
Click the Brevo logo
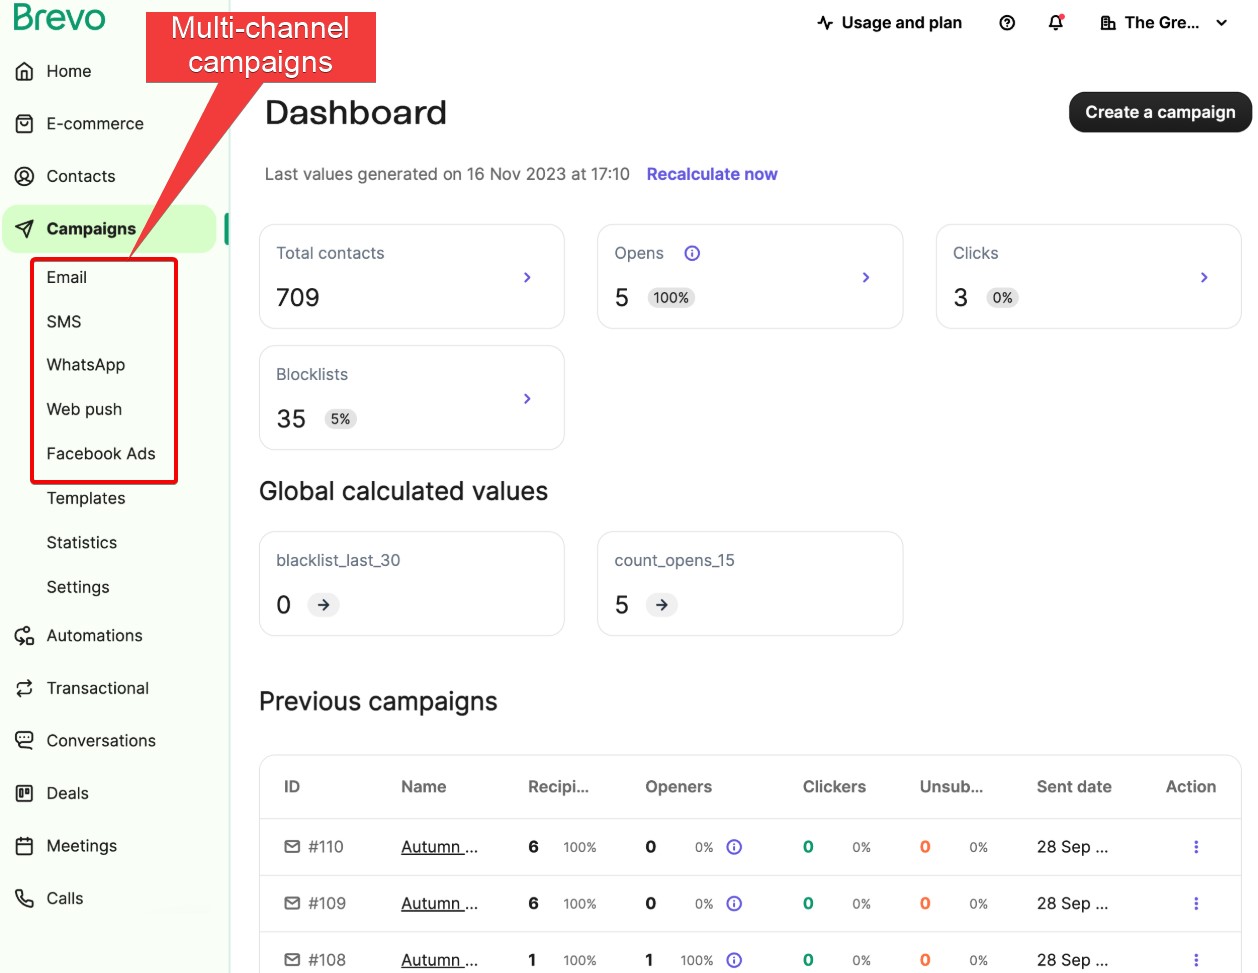pos(60,18)
